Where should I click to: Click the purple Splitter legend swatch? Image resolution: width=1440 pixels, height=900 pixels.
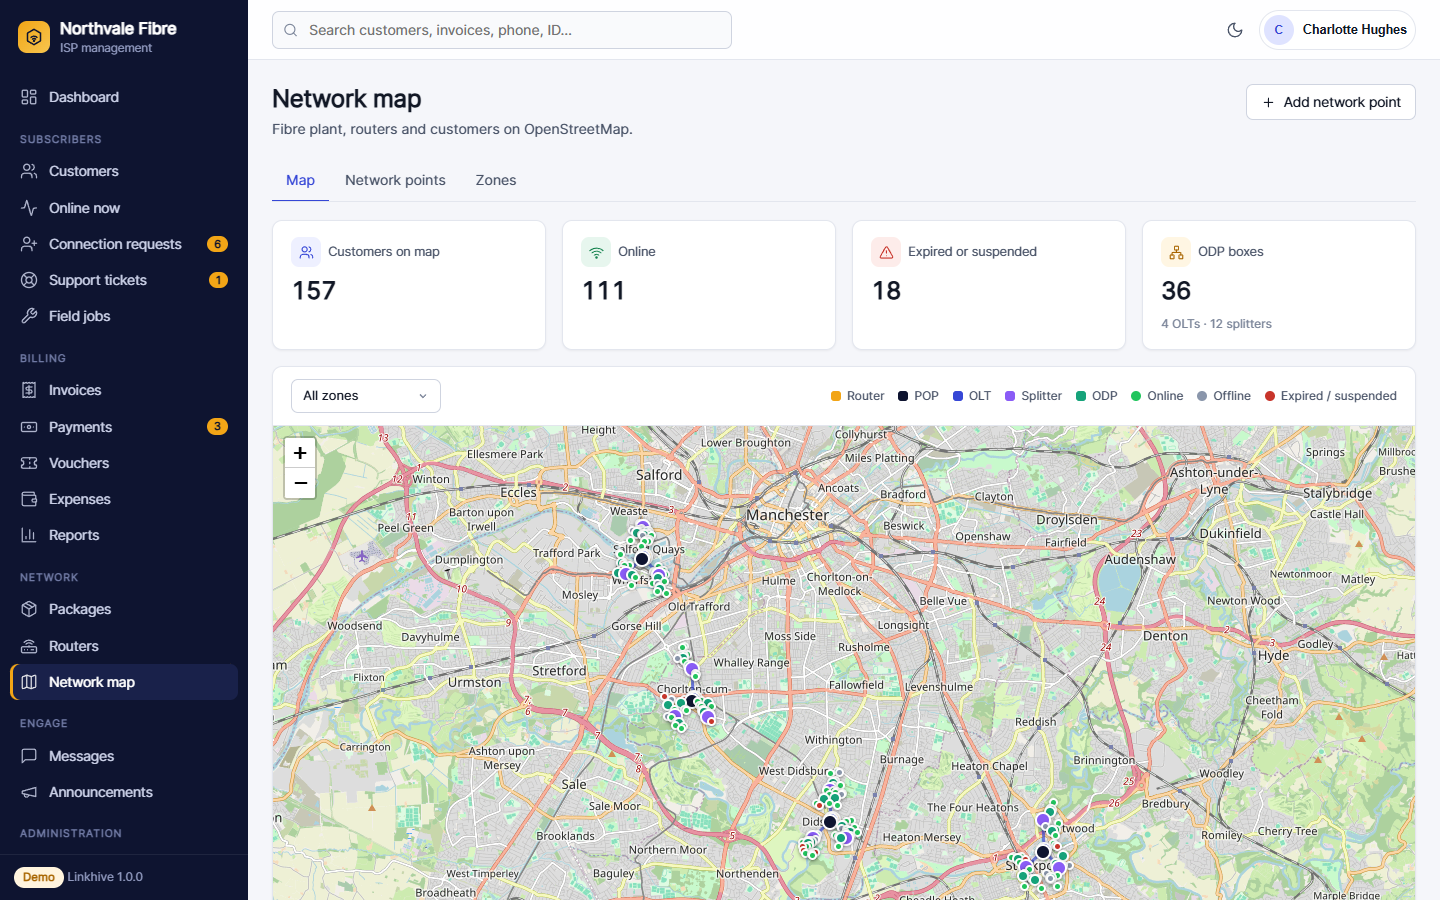1010,396
